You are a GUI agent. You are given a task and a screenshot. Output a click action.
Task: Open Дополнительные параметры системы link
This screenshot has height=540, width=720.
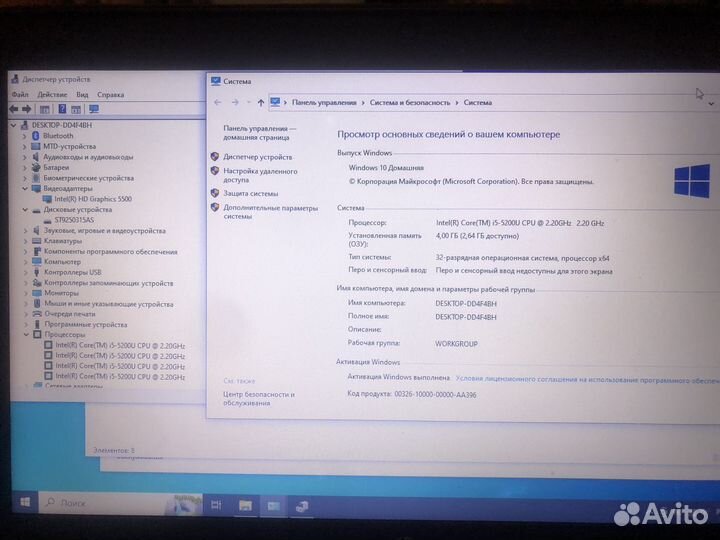pos(270,212)
